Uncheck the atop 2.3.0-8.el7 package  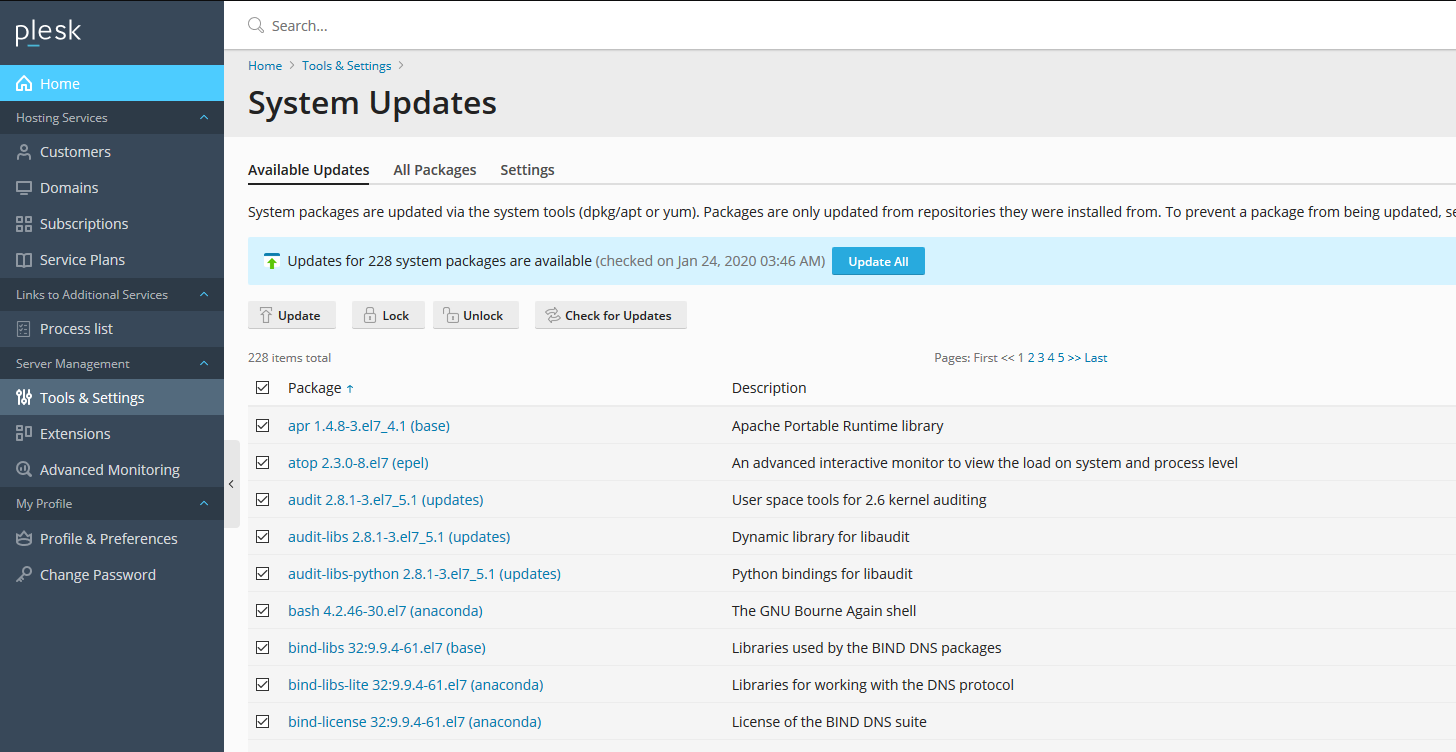tap(263, 463)
